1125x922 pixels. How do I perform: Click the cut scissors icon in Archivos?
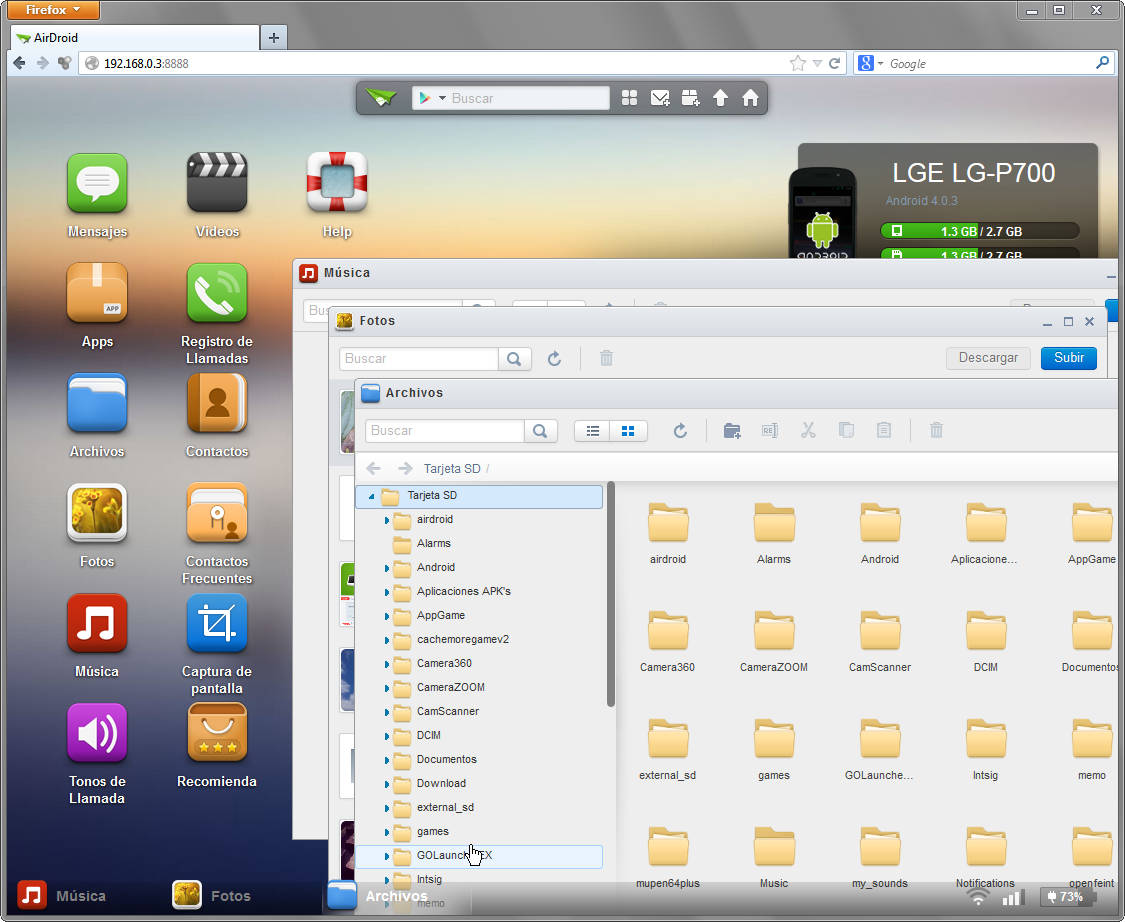[x=809, y=431]
